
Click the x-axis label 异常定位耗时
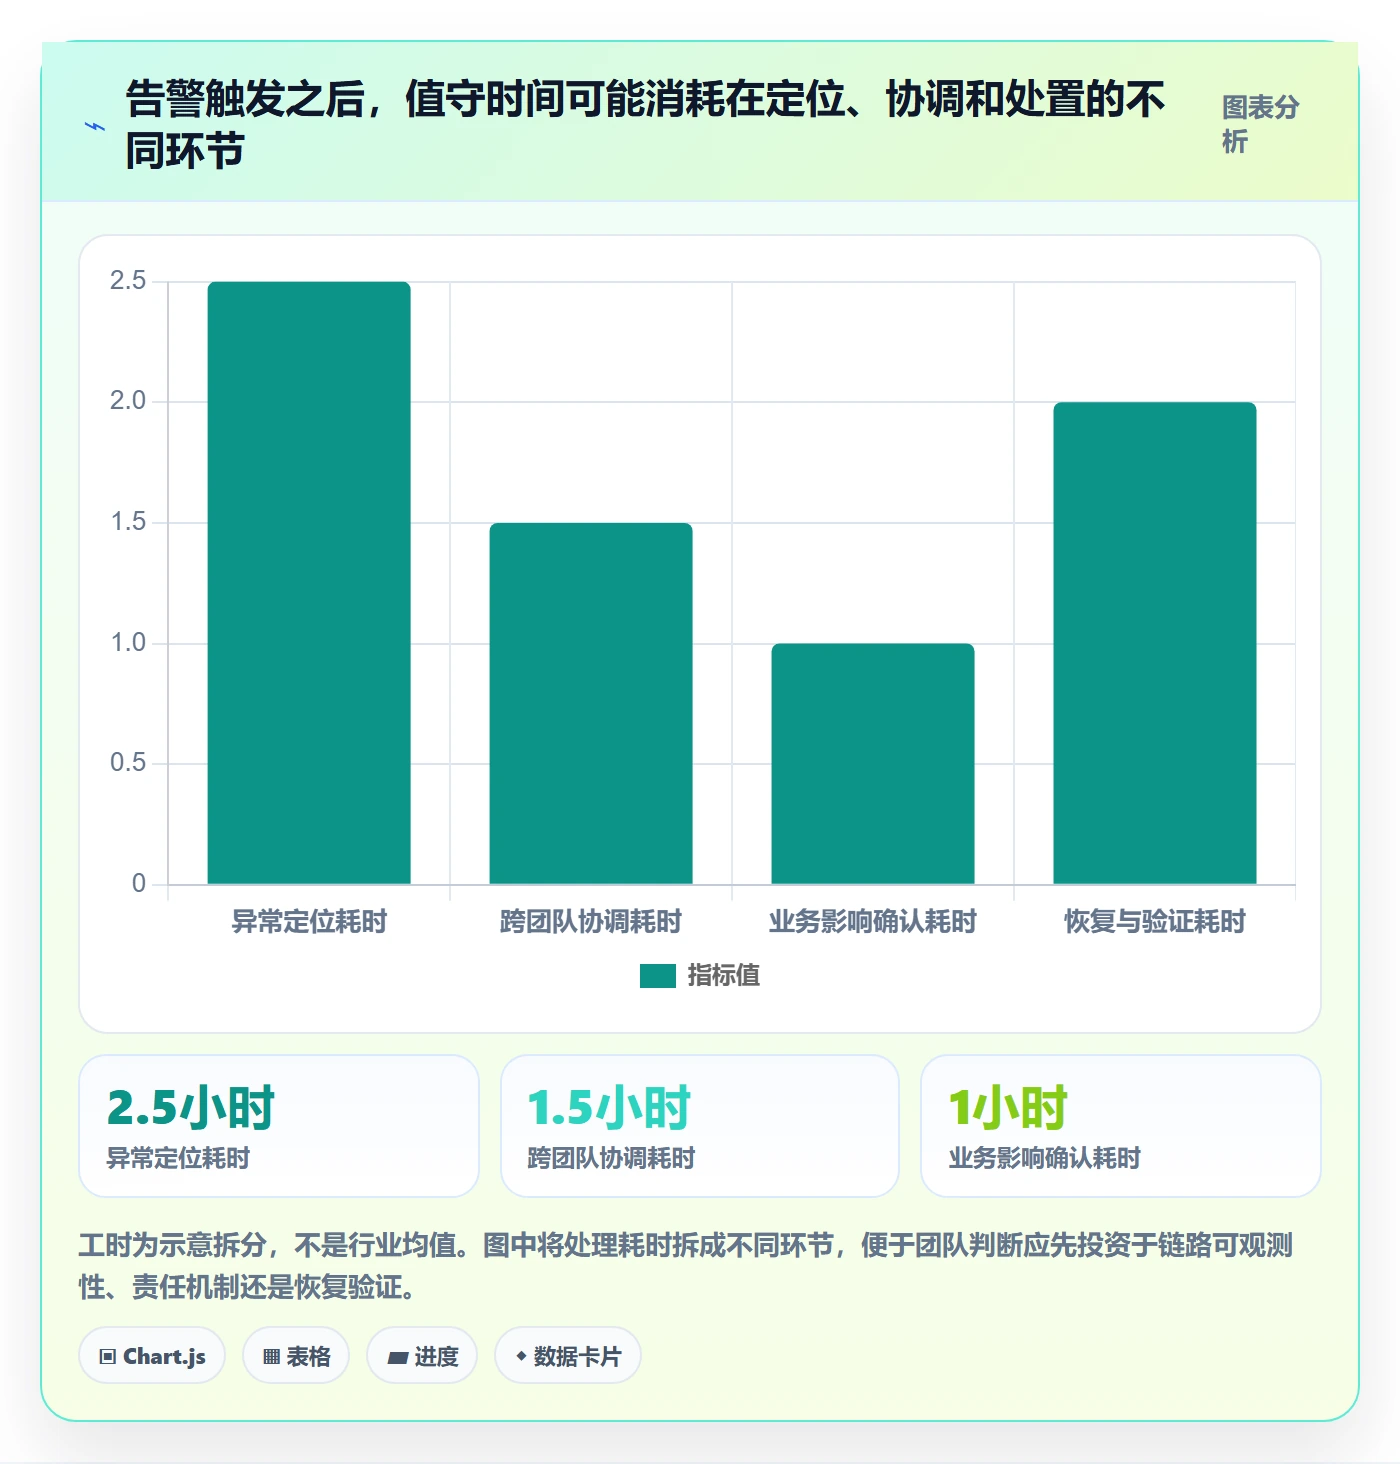[309, 921]
